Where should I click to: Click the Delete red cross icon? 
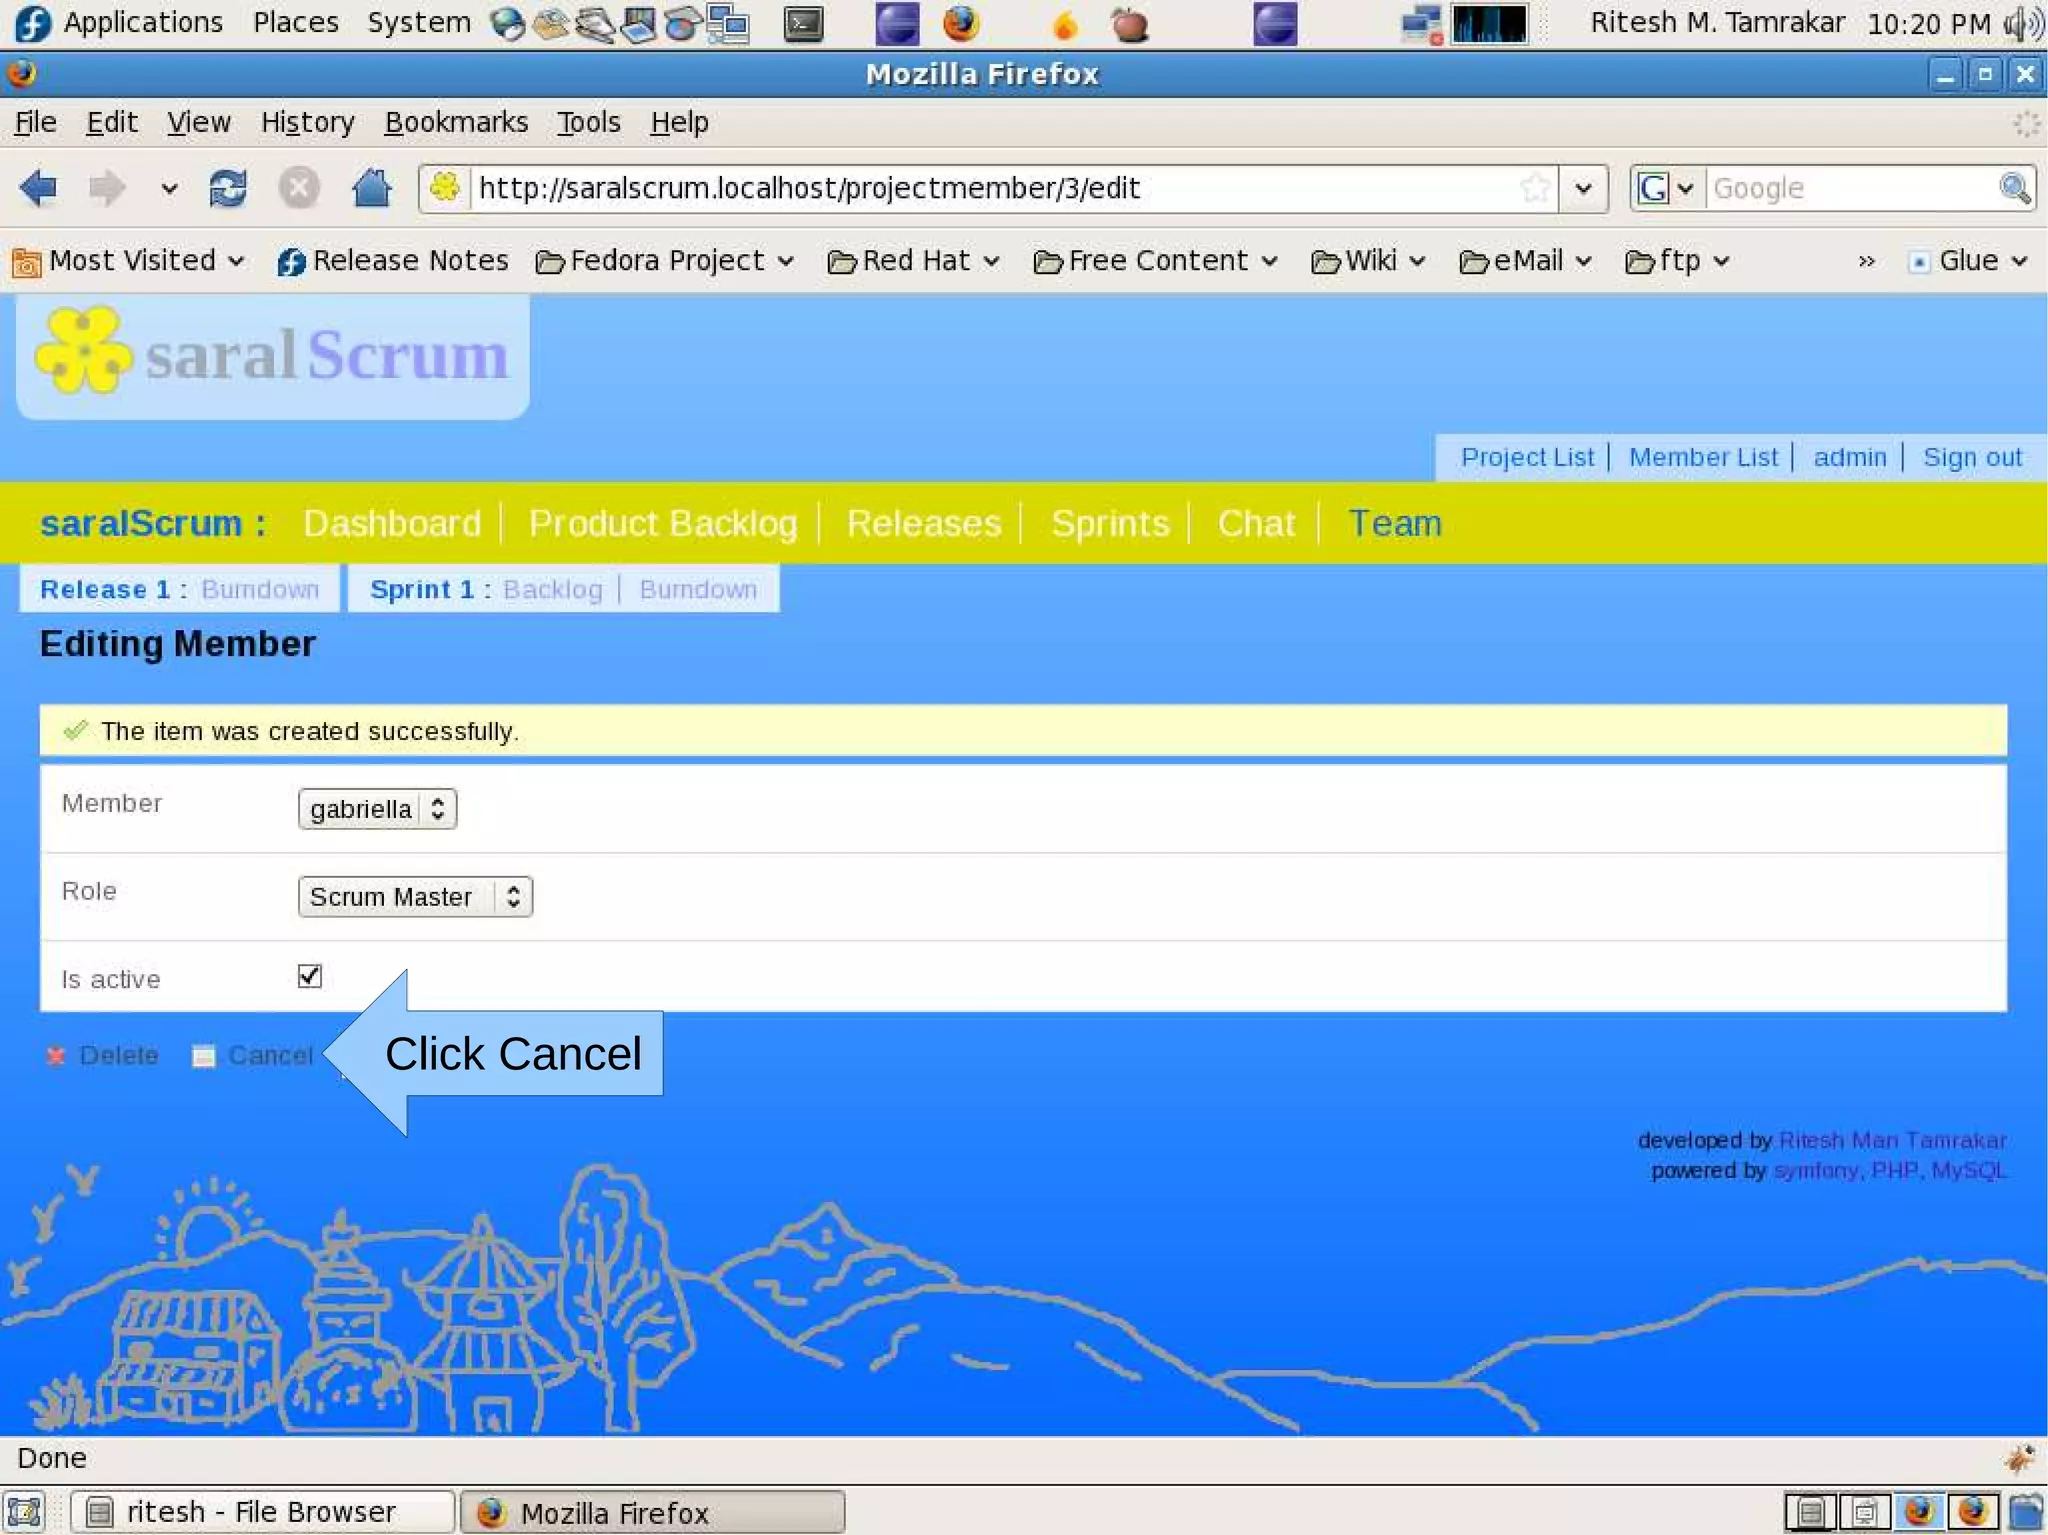point(56,1055)
